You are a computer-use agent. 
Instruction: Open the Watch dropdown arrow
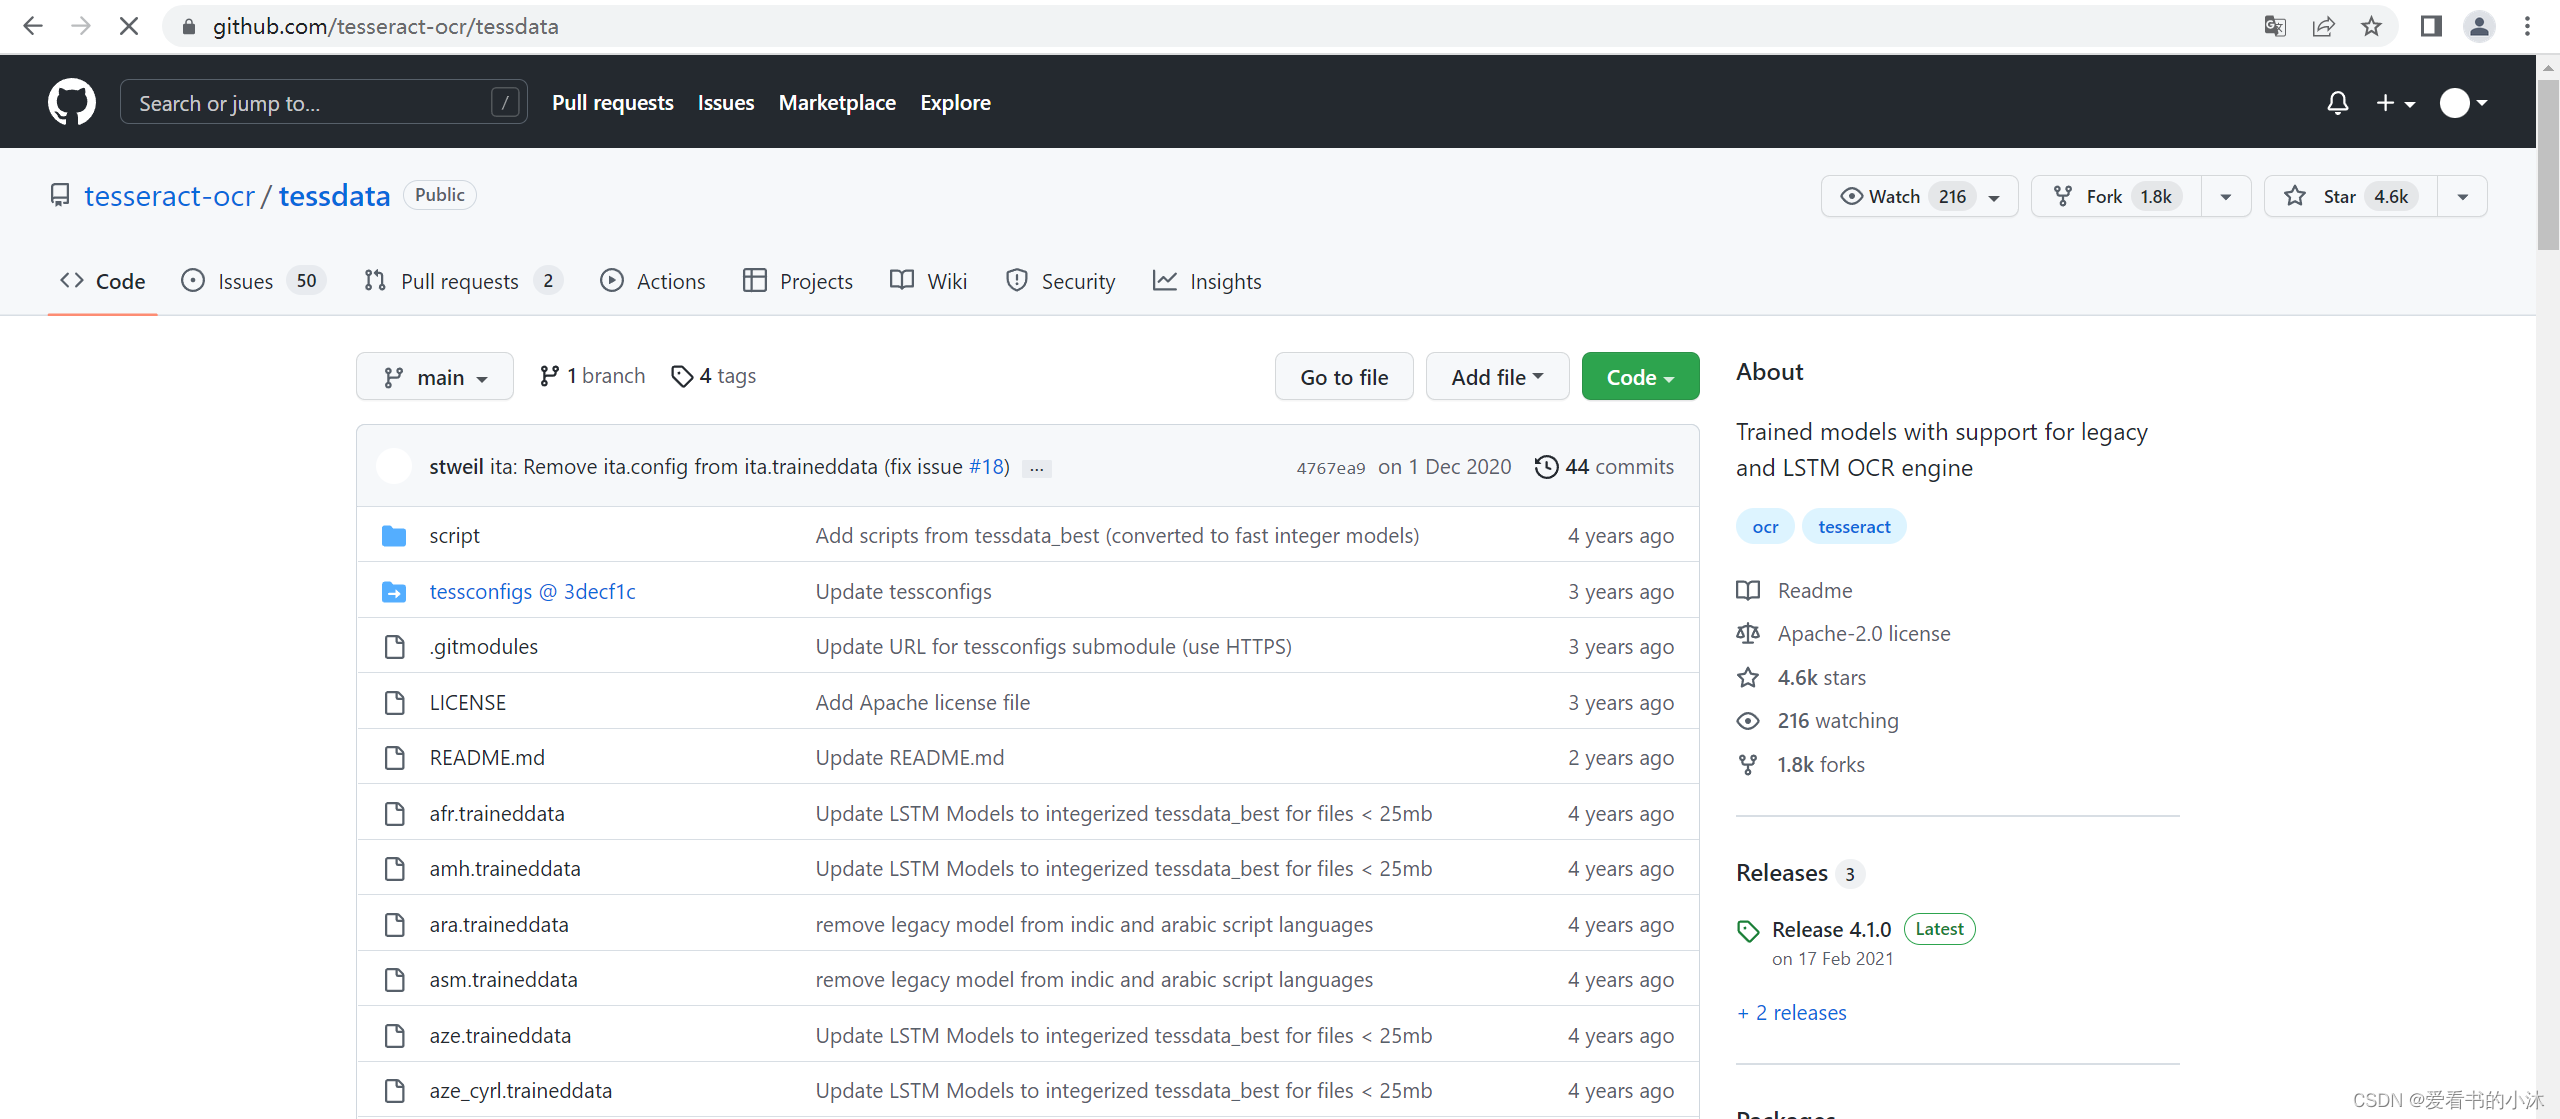tap(1994, 197)
